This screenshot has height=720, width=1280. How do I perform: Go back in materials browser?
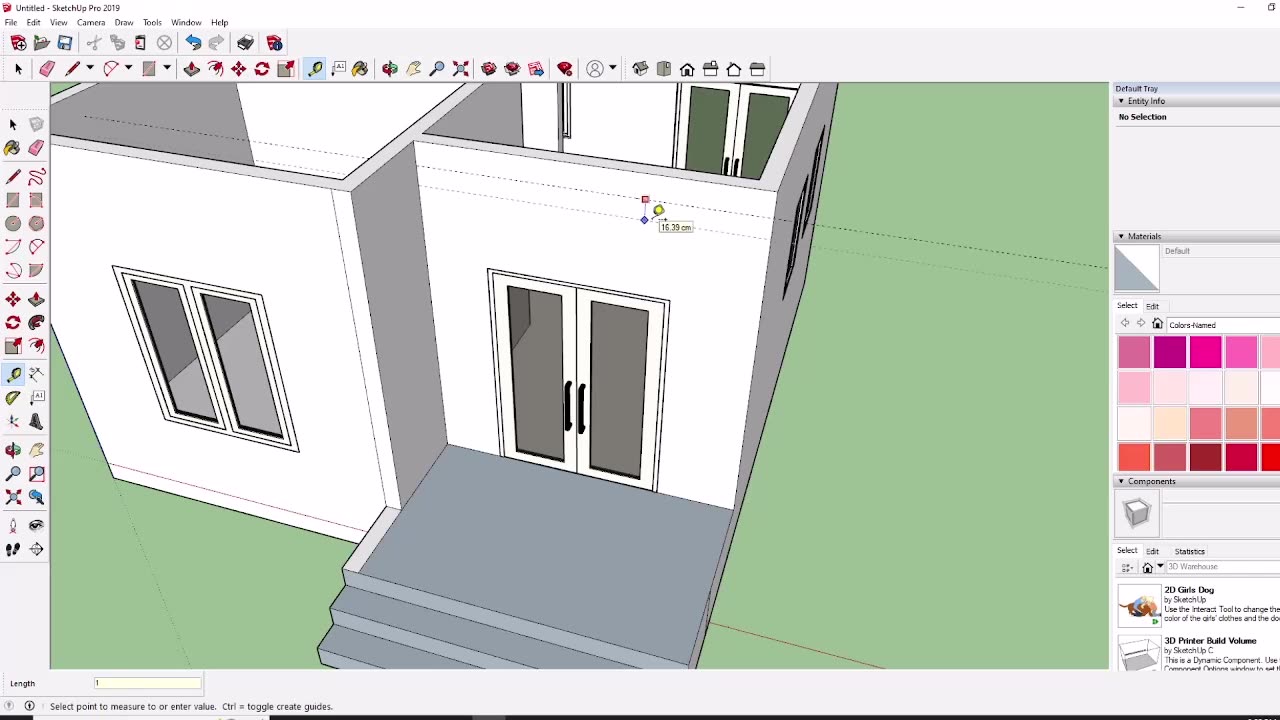1125,324
